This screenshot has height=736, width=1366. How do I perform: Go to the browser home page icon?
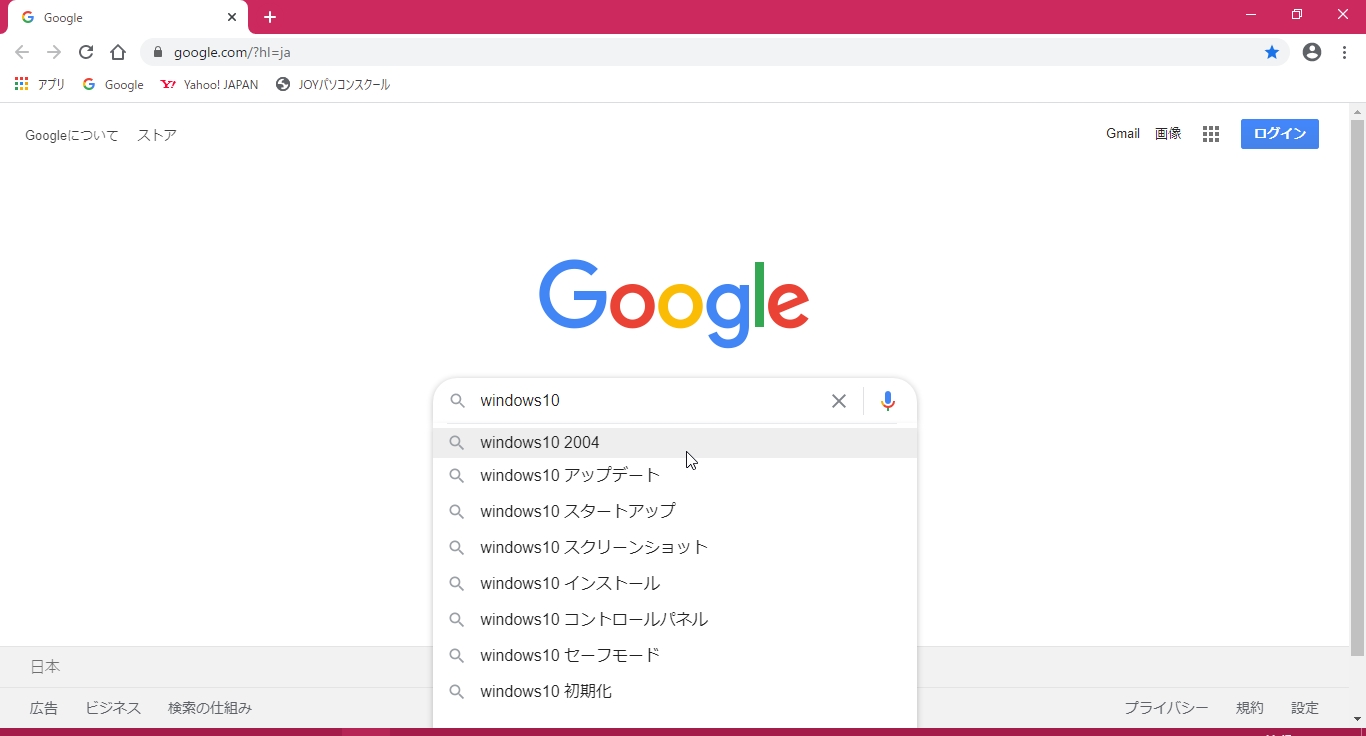click(x=118, y=52)
